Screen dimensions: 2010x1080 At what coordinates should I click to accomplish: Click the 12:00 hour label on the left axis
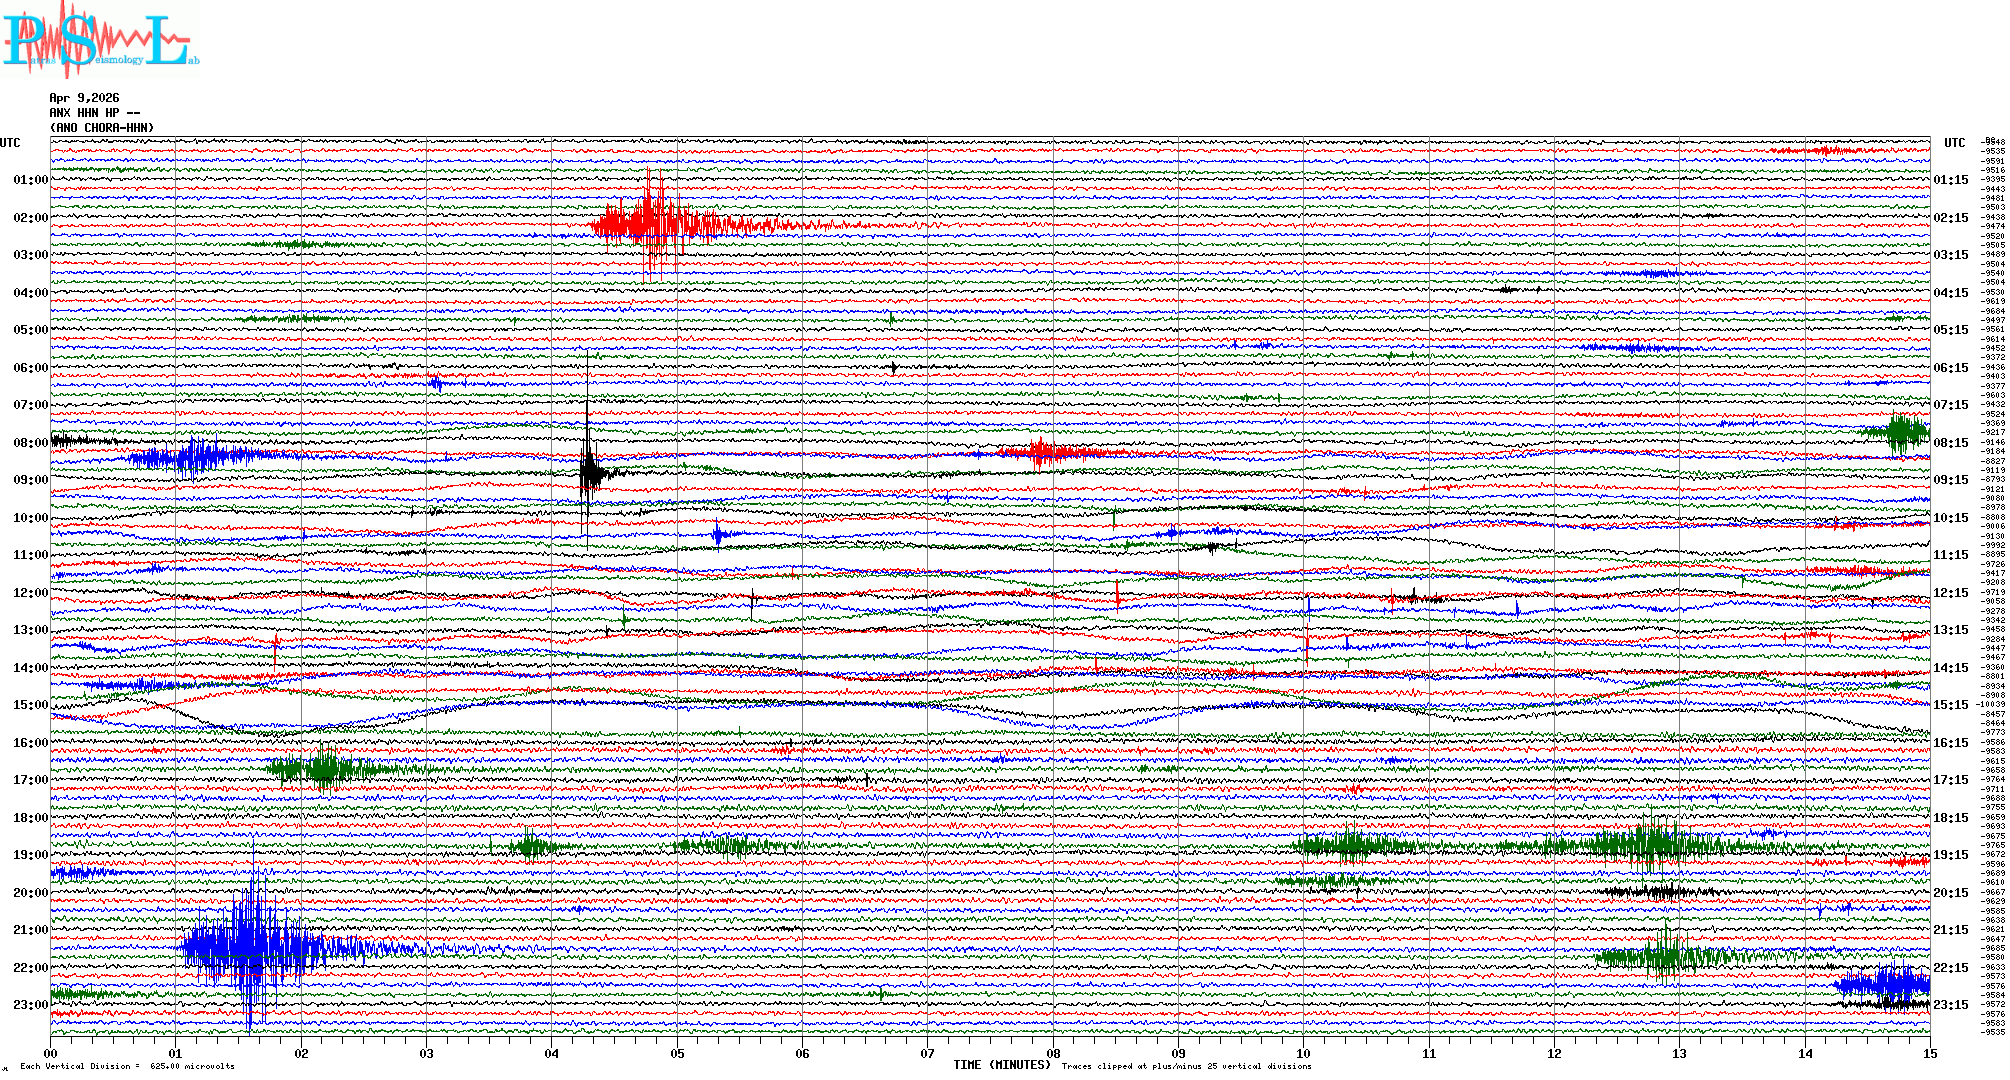tap(30, 593)
